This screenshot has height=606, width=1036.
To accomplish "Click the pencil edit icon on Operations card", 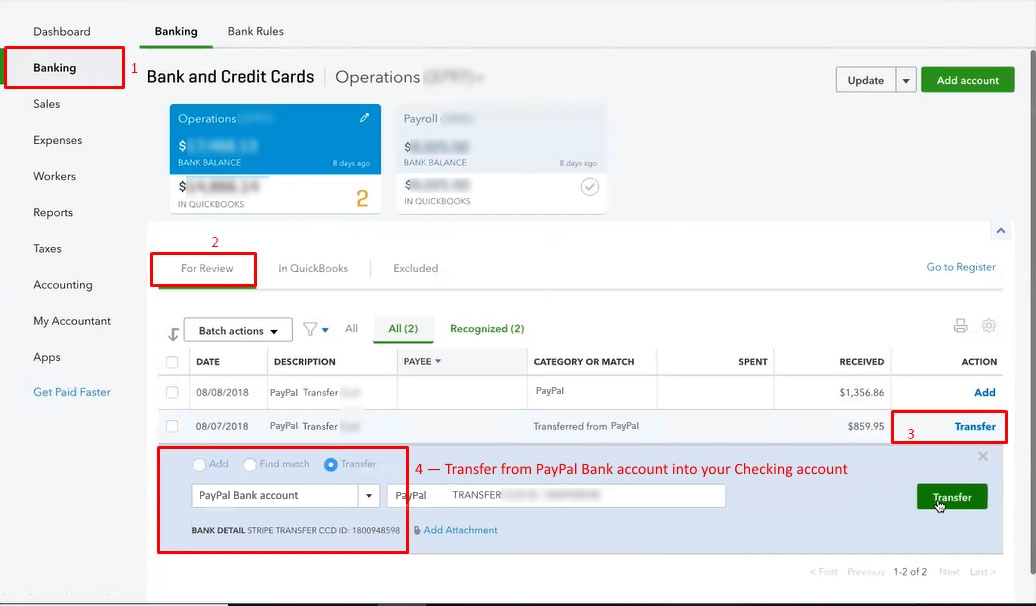I will coord(364,118).
